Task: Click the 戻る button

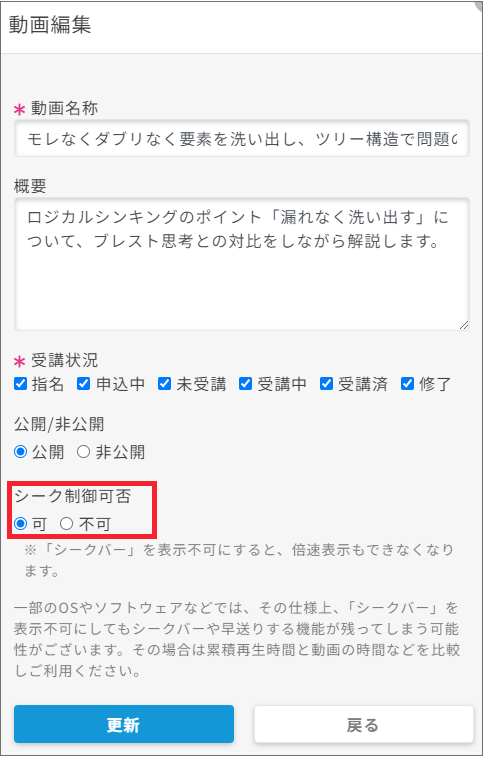Action: click(364, 725)
